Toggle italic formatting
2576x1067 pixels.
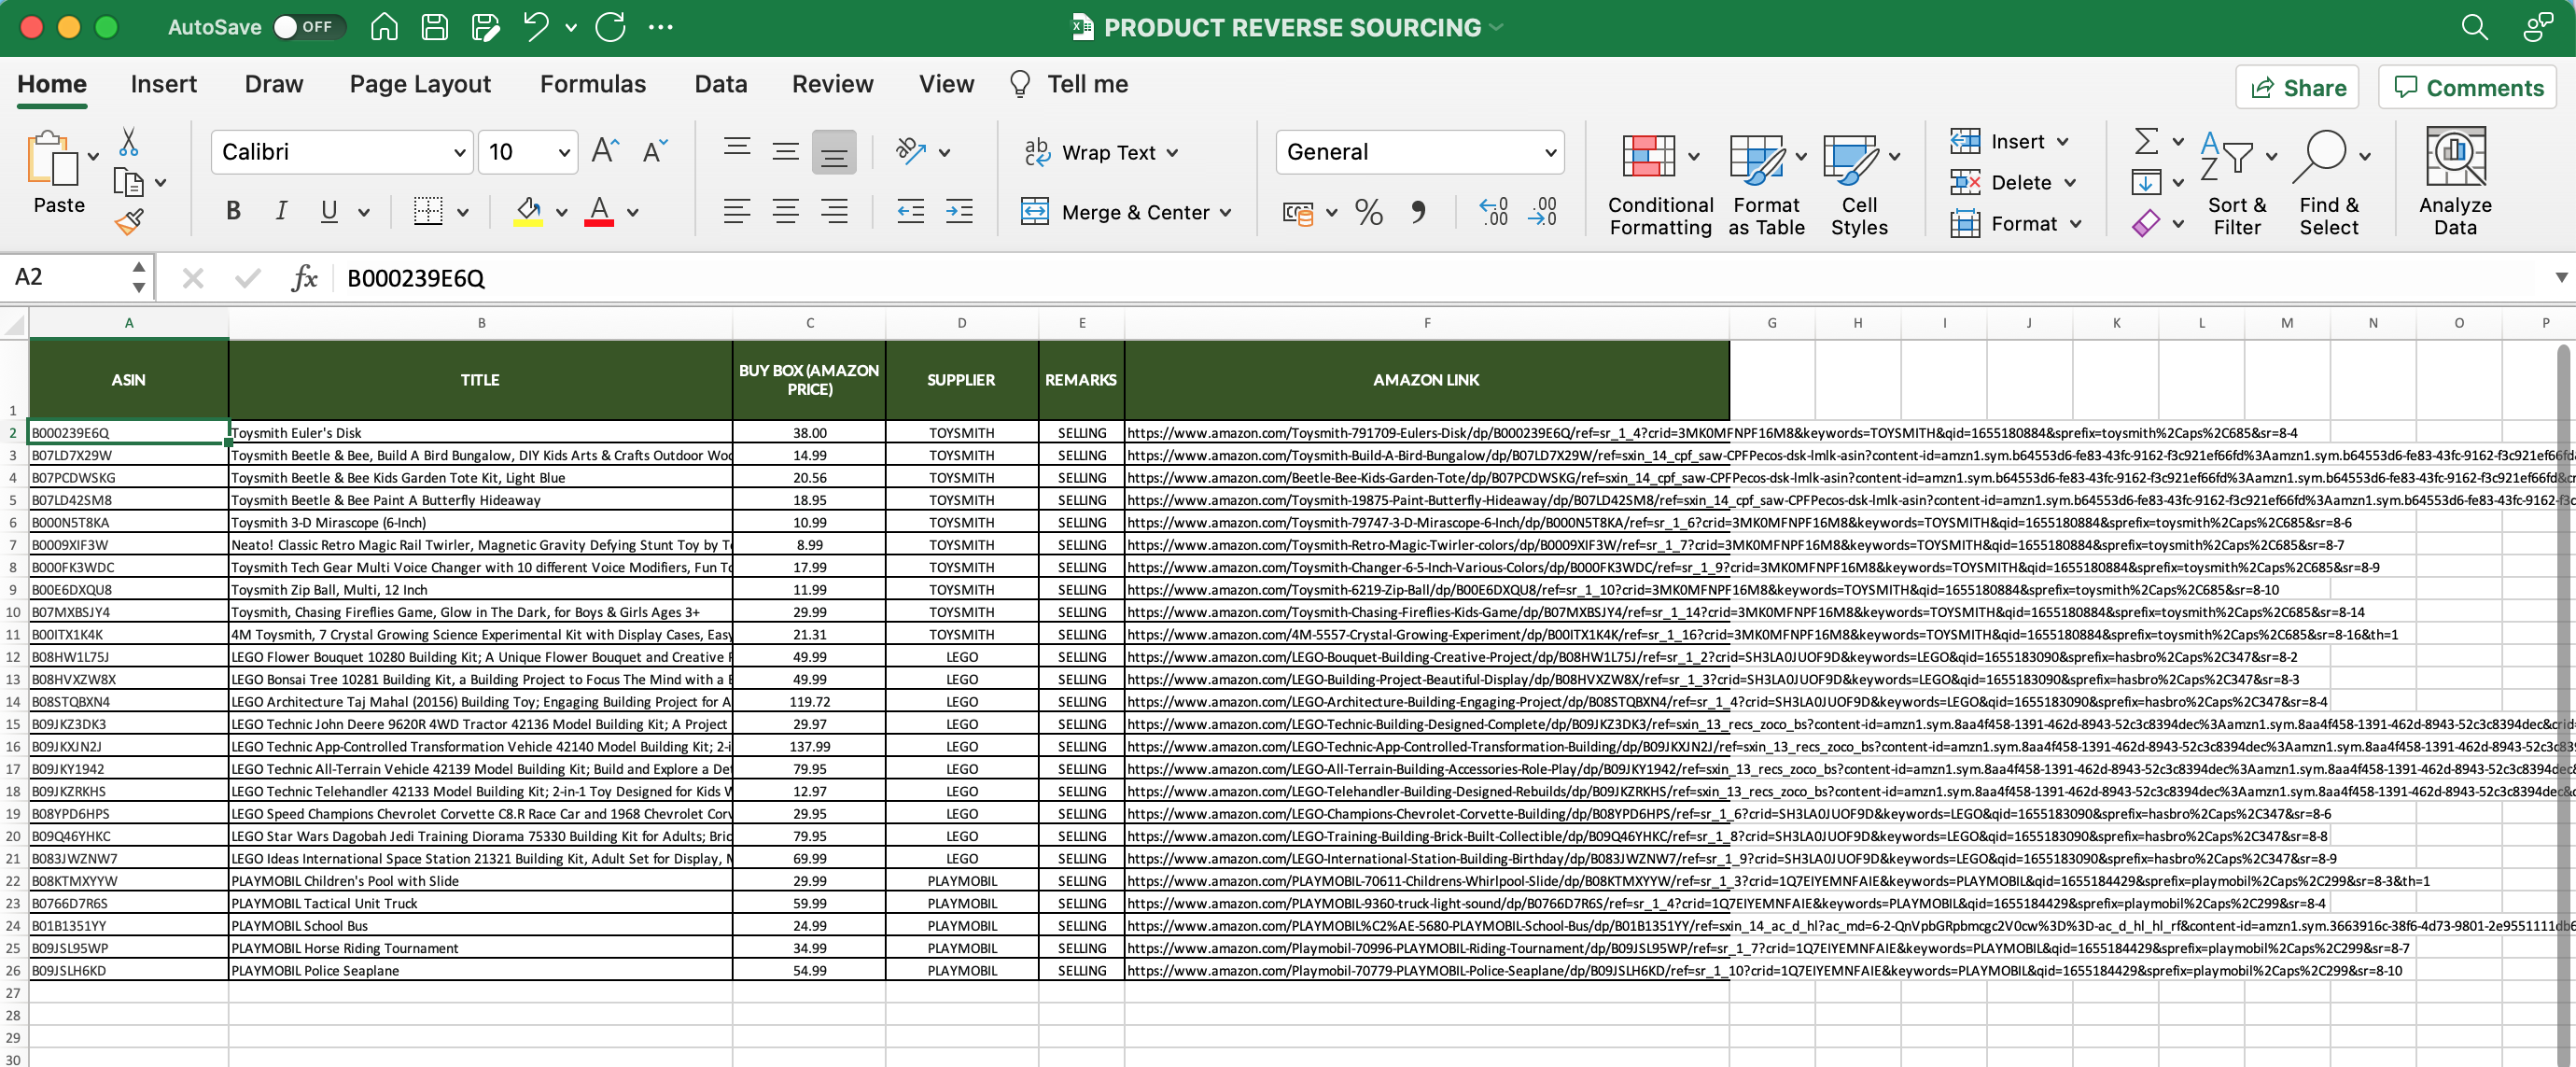(x=281, y=210)
